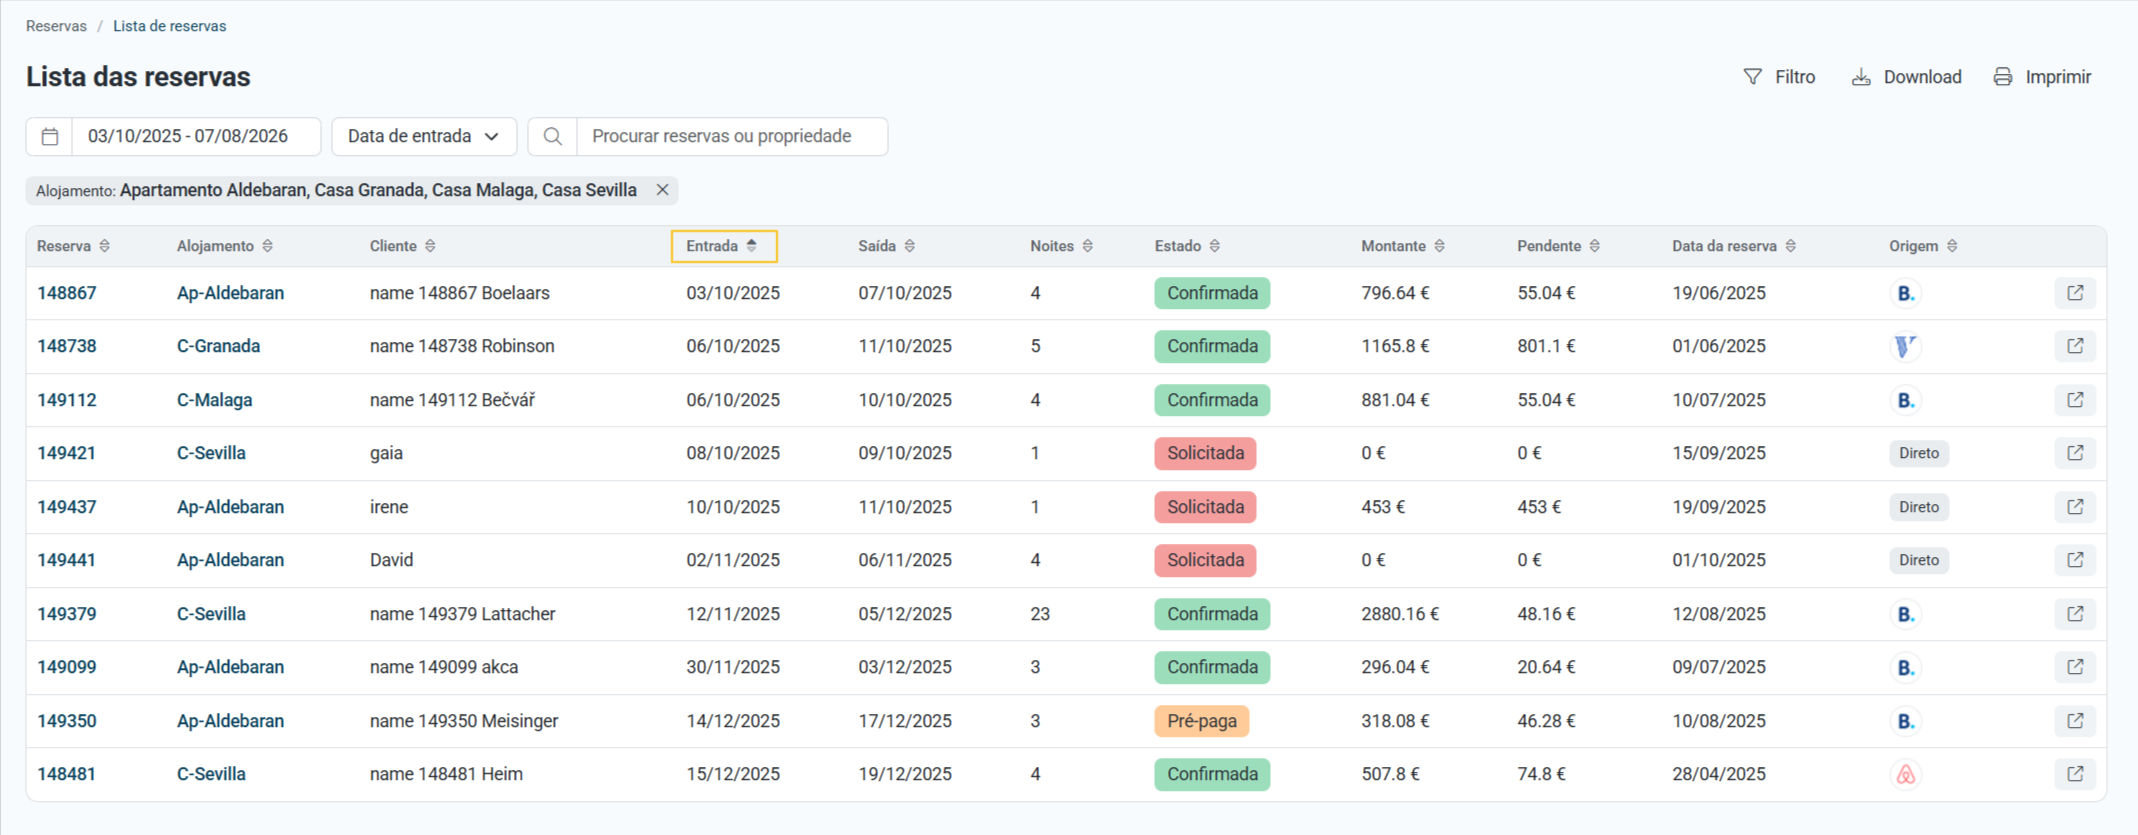Select exit date 05/12/2025
Screen dimensions: 2138x835
[905, 614]
